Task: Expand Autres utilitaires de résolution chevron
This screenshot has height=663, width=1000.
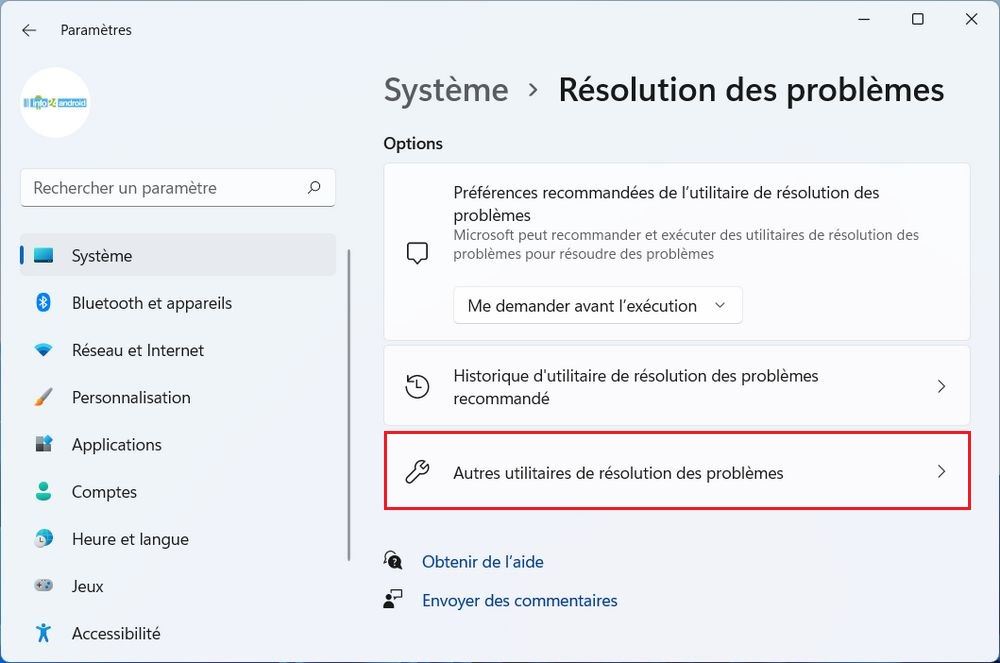Action: pyautogui.click(x=940, y=472)
